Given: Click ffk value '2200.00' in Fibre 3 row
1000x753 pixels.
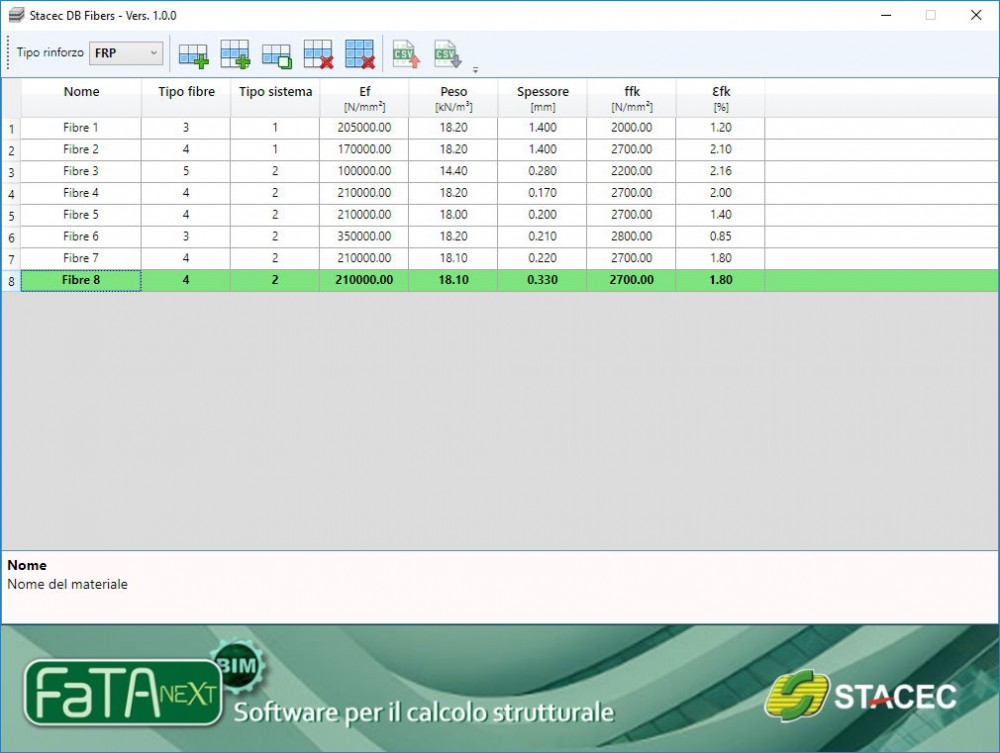Looking at the screenshot, I should pyautogui.click(x=631, y=172).
